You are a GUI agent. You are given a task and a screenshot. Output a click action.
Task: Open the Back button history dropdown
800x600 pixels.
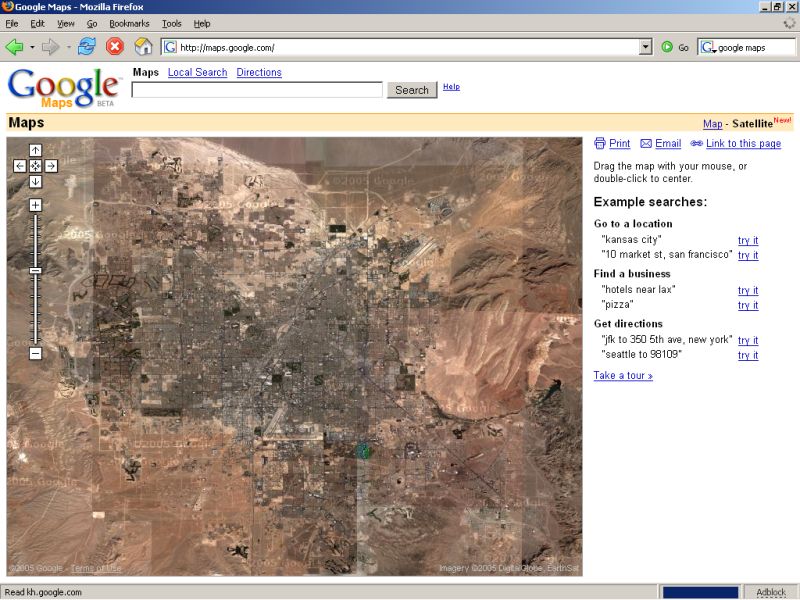32,47
